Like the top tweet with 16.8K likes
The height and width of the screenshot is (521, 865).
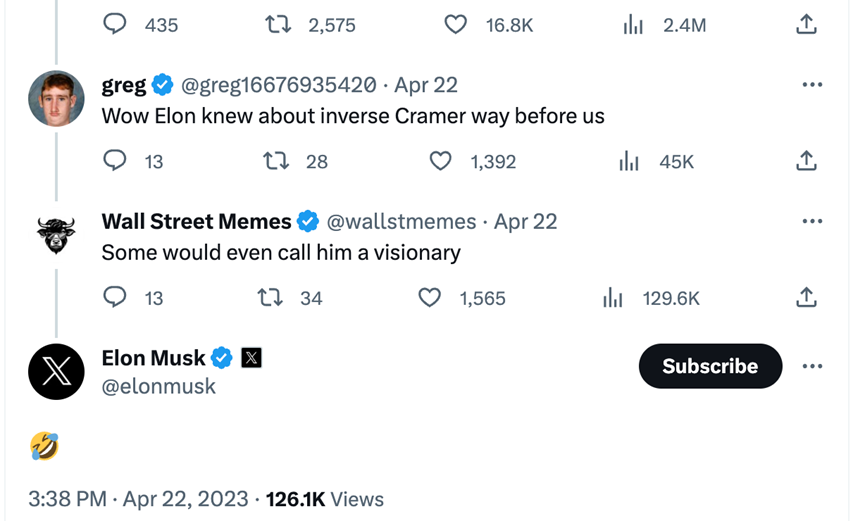pyautogui.click(x=456, y=25)
